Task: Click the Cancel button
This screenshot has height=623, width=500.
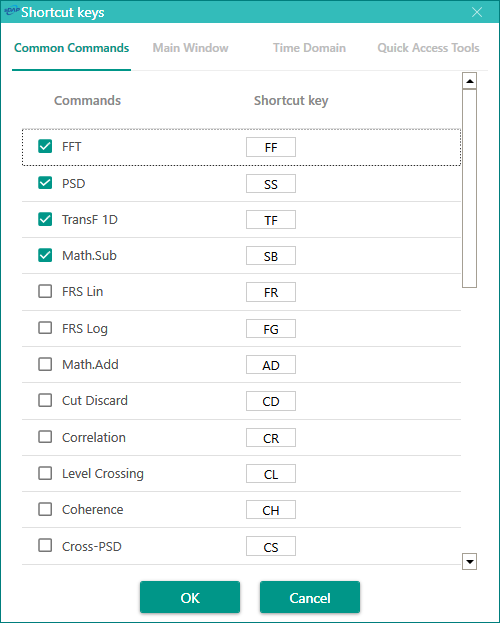Action: (310, 597)
